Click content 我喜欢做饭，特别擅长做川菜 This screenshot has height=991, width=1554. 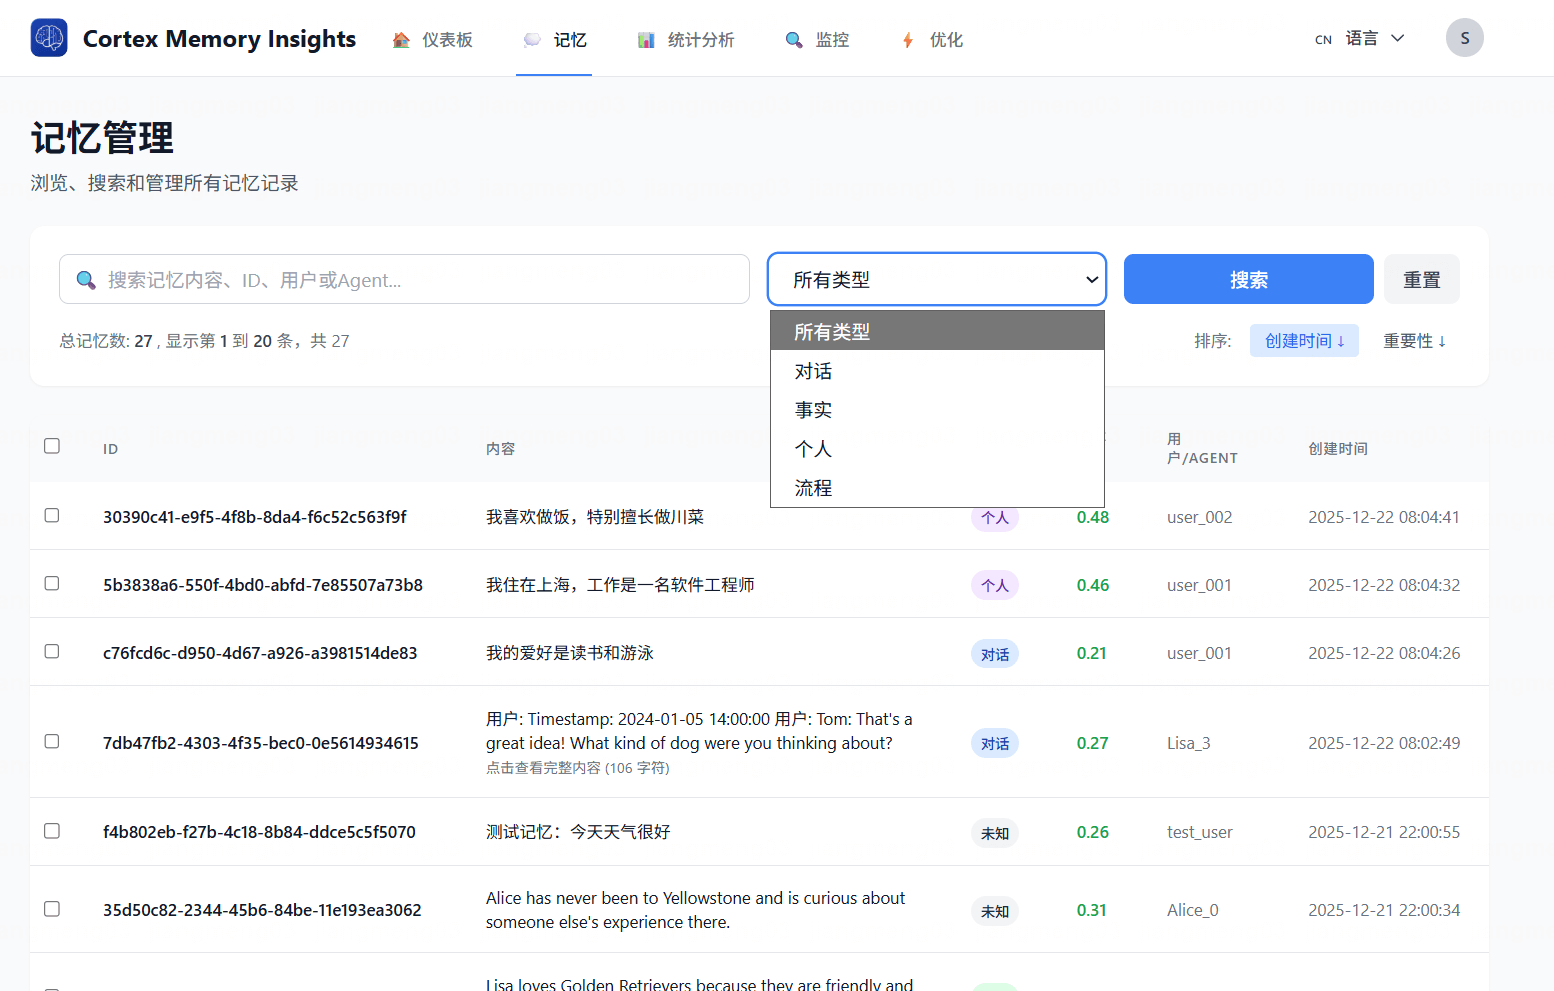(595, 517)
